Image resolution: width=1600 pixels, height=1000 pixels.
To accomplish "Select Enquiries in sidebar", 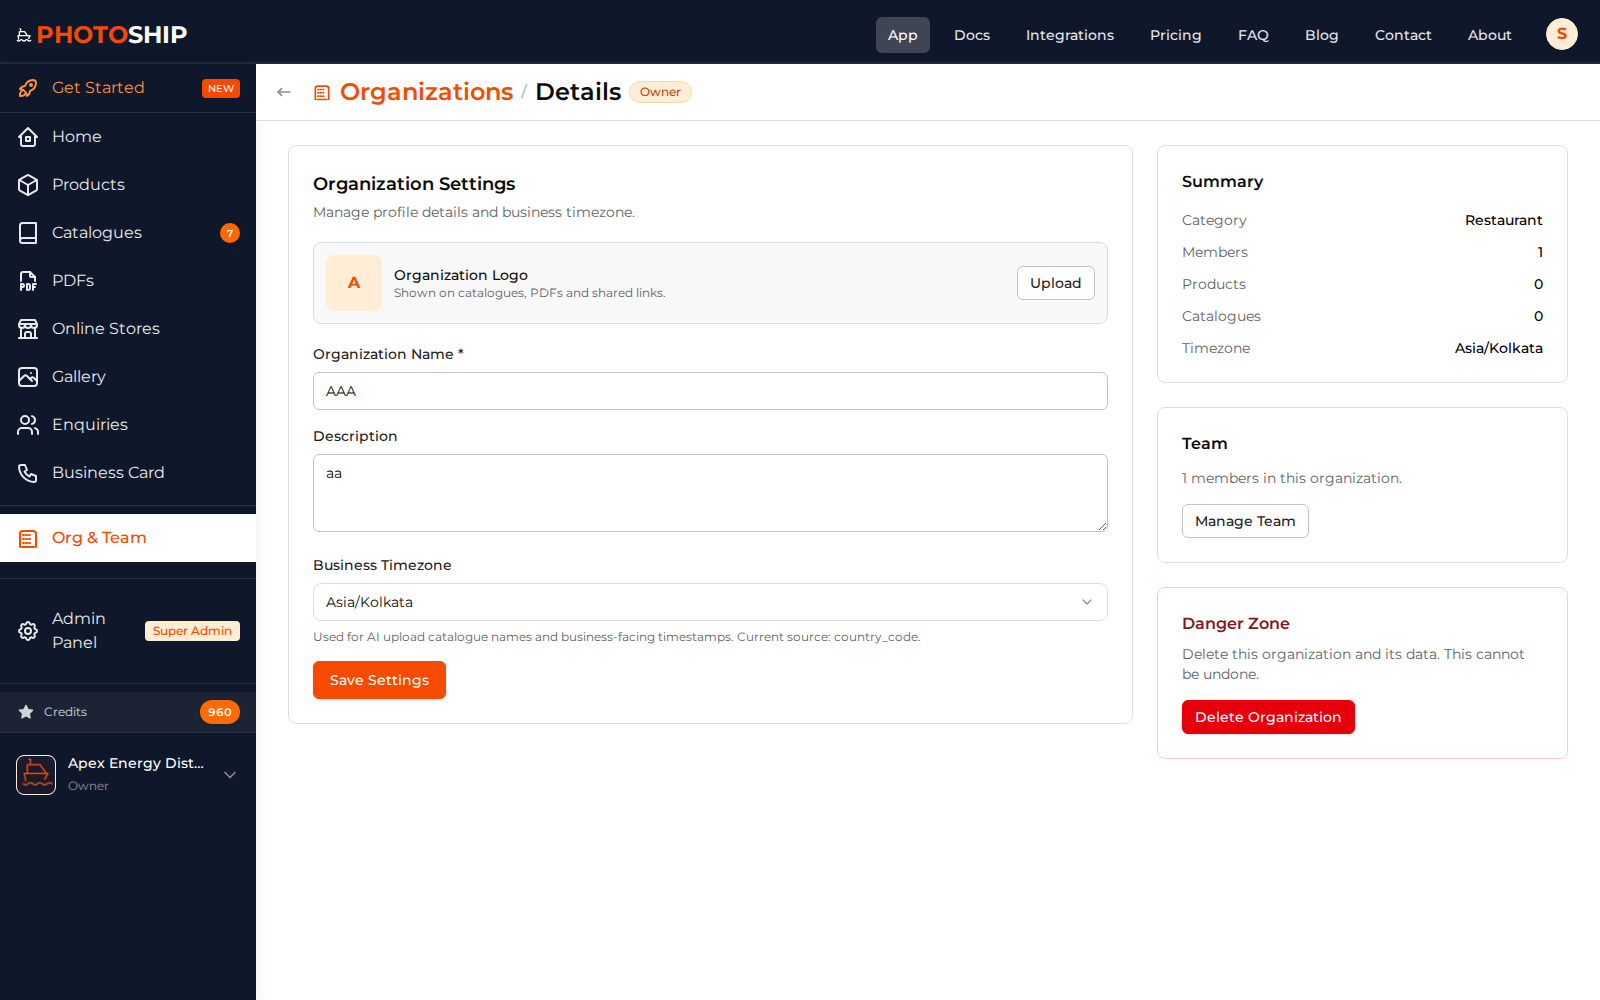I will (128, 425).
